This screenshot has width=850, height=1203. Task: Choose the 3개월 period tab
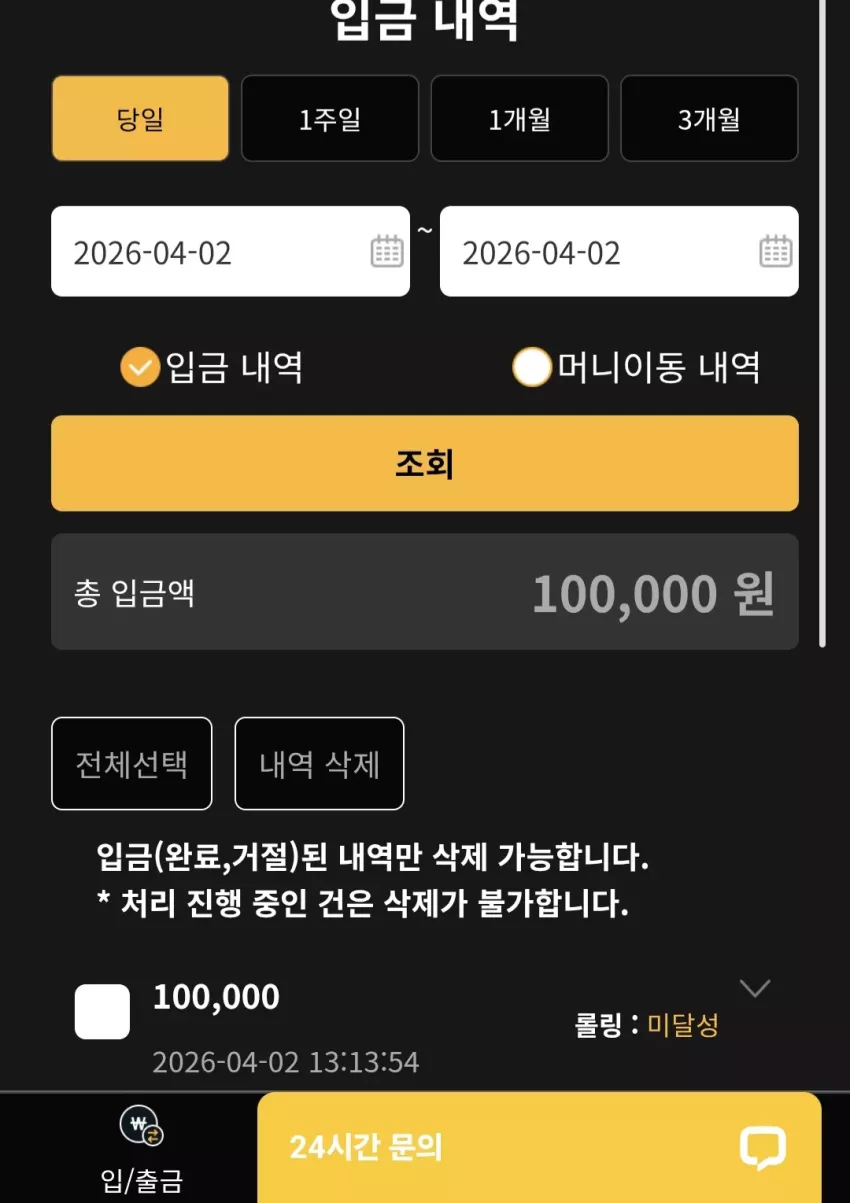tap(709, 118)
